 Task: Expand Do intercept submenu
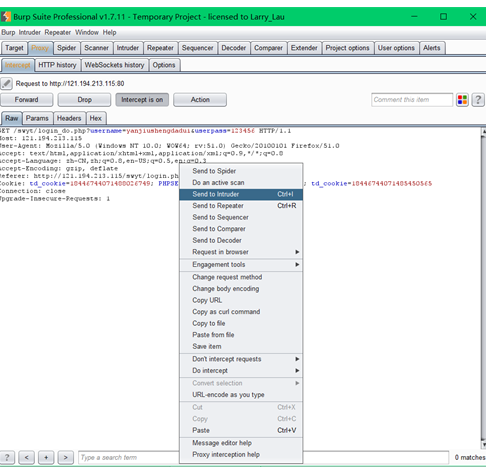[241, 371]
